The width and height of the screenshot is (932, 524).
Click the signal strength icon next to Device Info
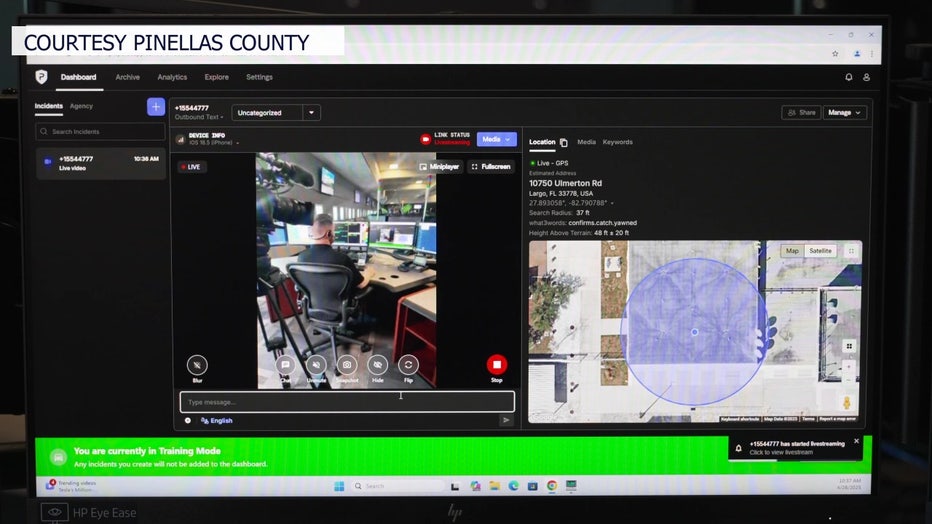[180, 140]
